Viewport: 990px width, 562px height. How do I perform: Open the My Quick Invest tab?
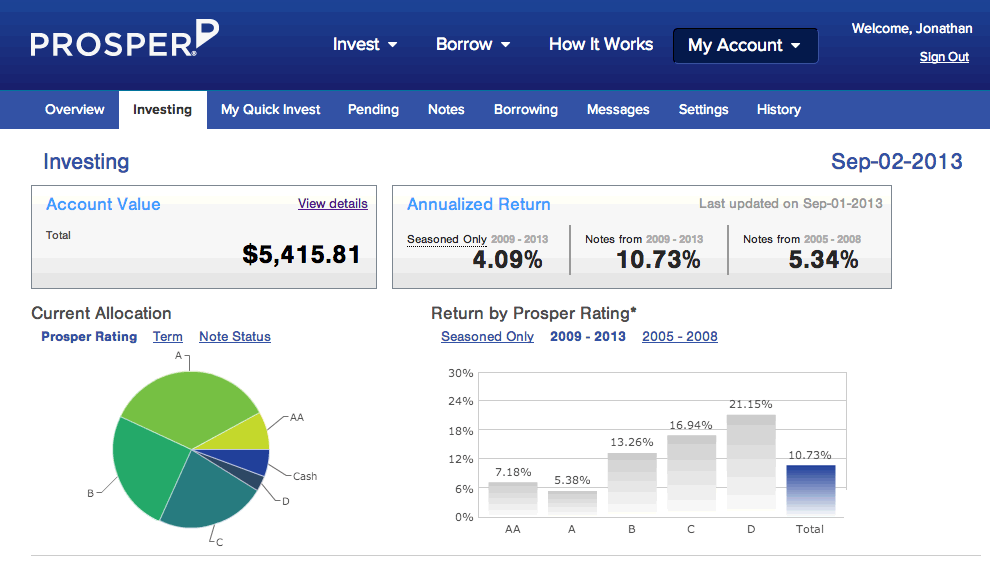click(270, 109)
